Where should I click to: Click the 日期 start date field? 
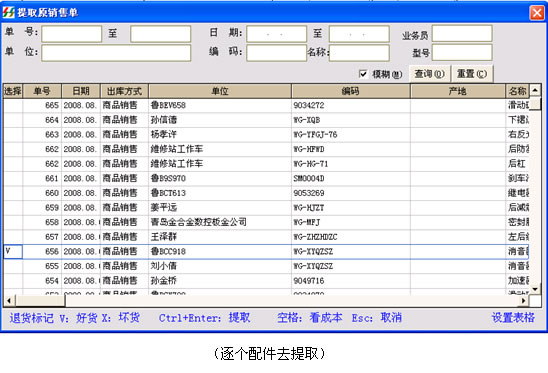click(276, 34)
